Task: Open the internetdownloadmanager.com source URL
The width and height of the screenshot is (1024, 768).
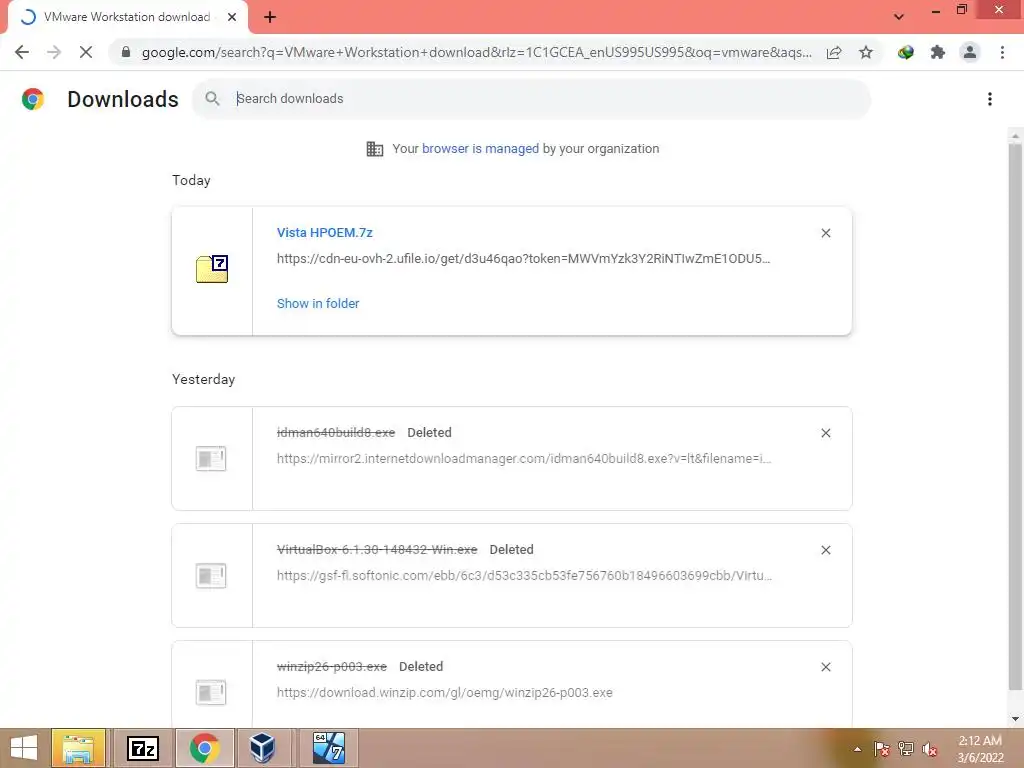Action: coord(524,458)
